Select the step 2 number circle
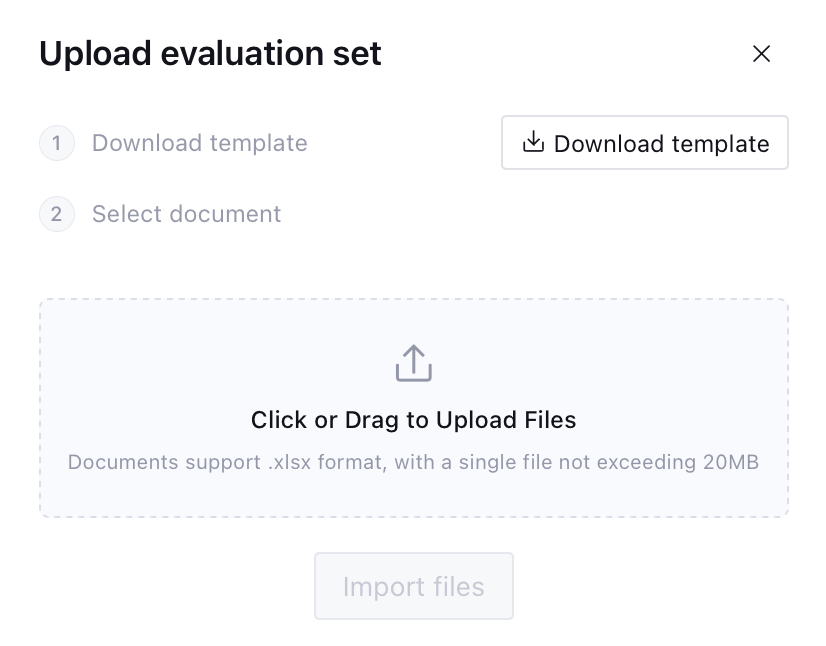Viewport: 826px width, 646px height. (x=57, y=214)
